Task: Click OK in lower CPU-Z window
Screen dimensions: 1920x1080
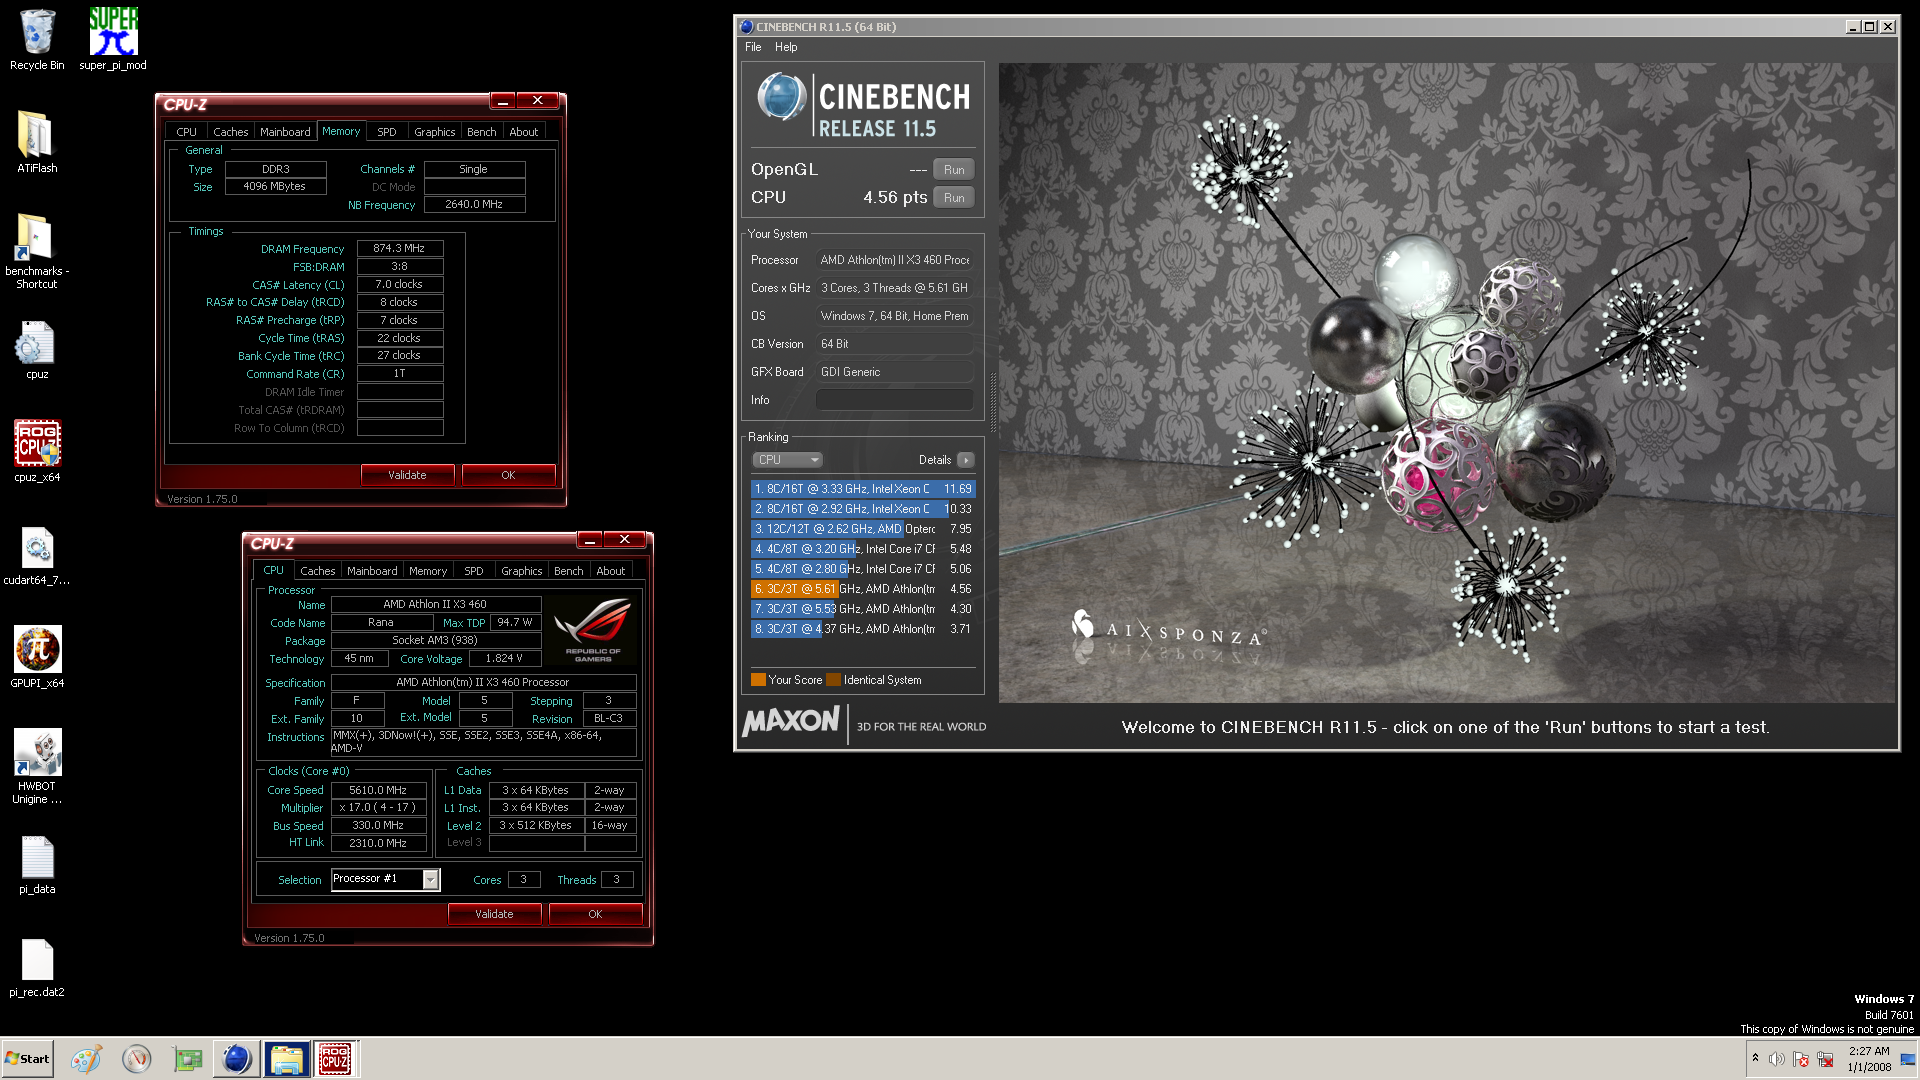Action: tap(595, 914)
